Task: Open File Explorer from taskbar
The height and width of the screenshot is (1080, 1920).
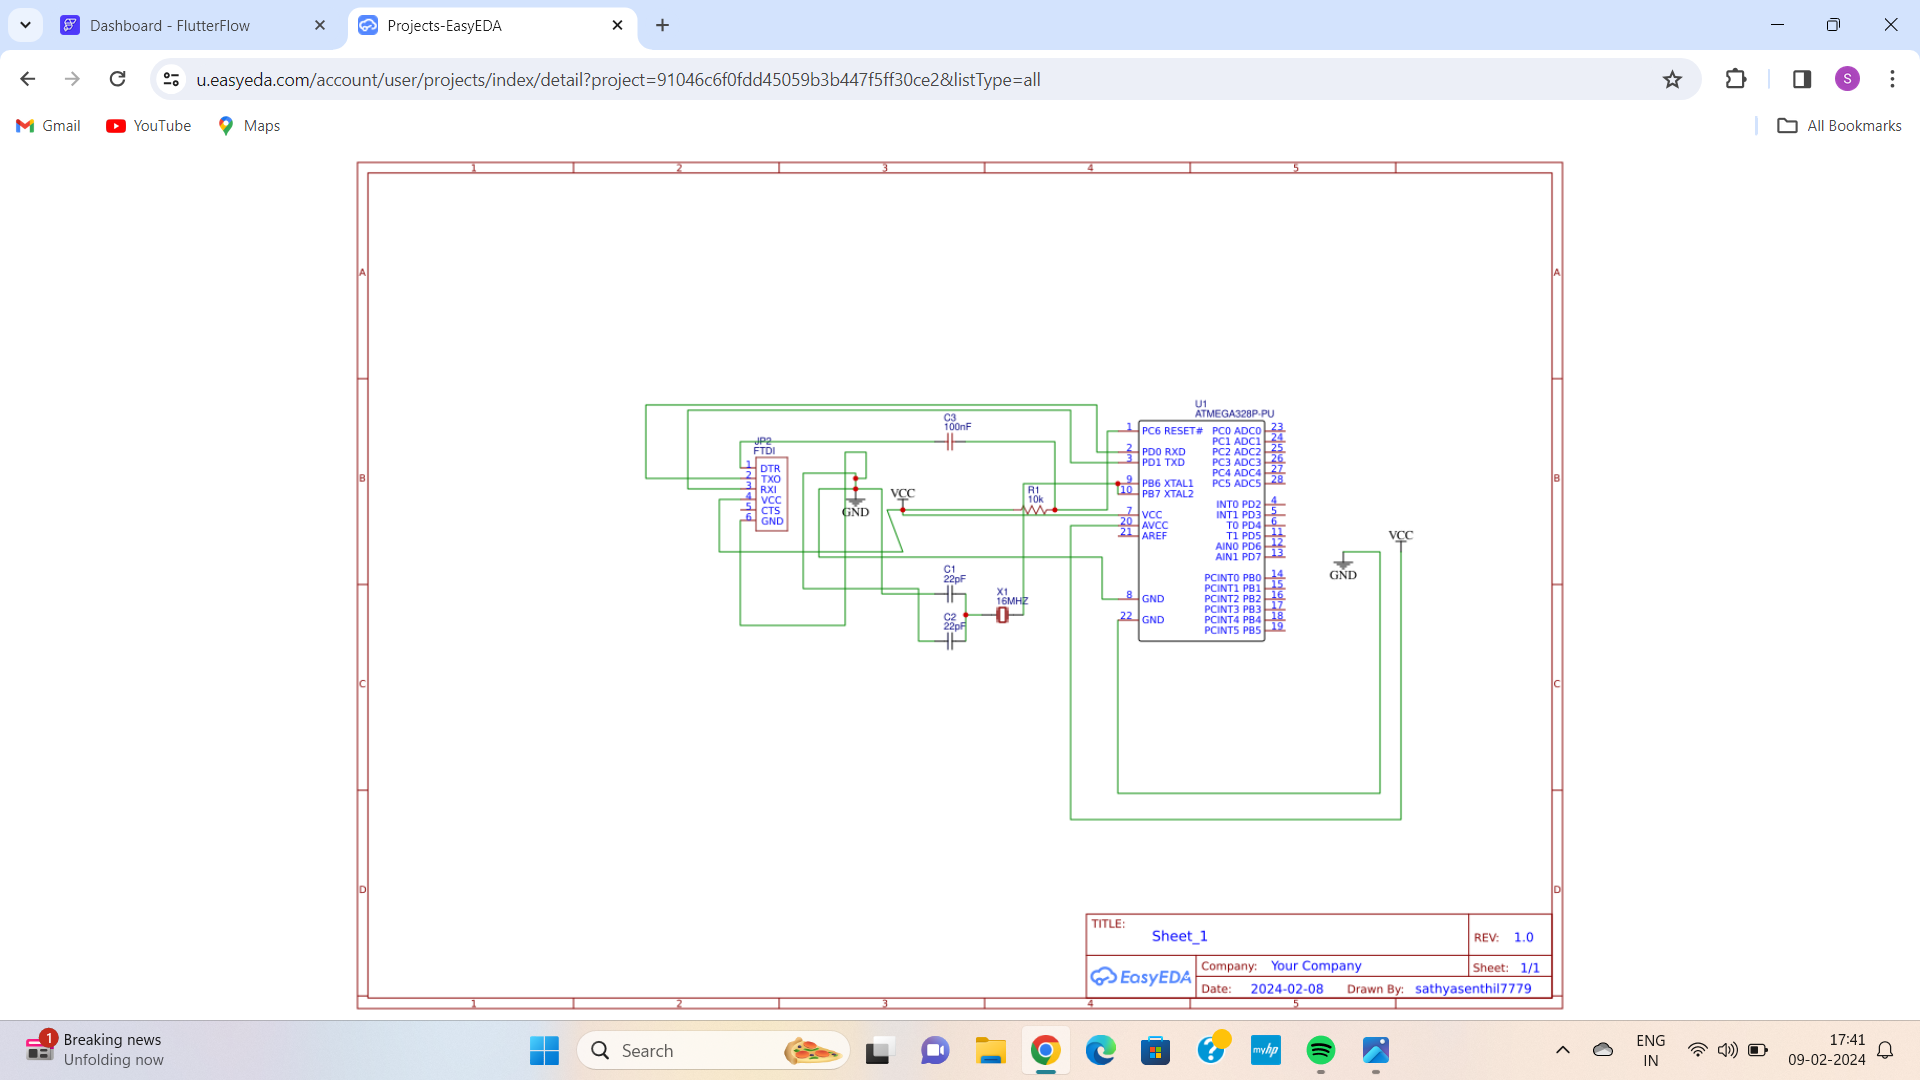Action: (x=990, y=1050)
